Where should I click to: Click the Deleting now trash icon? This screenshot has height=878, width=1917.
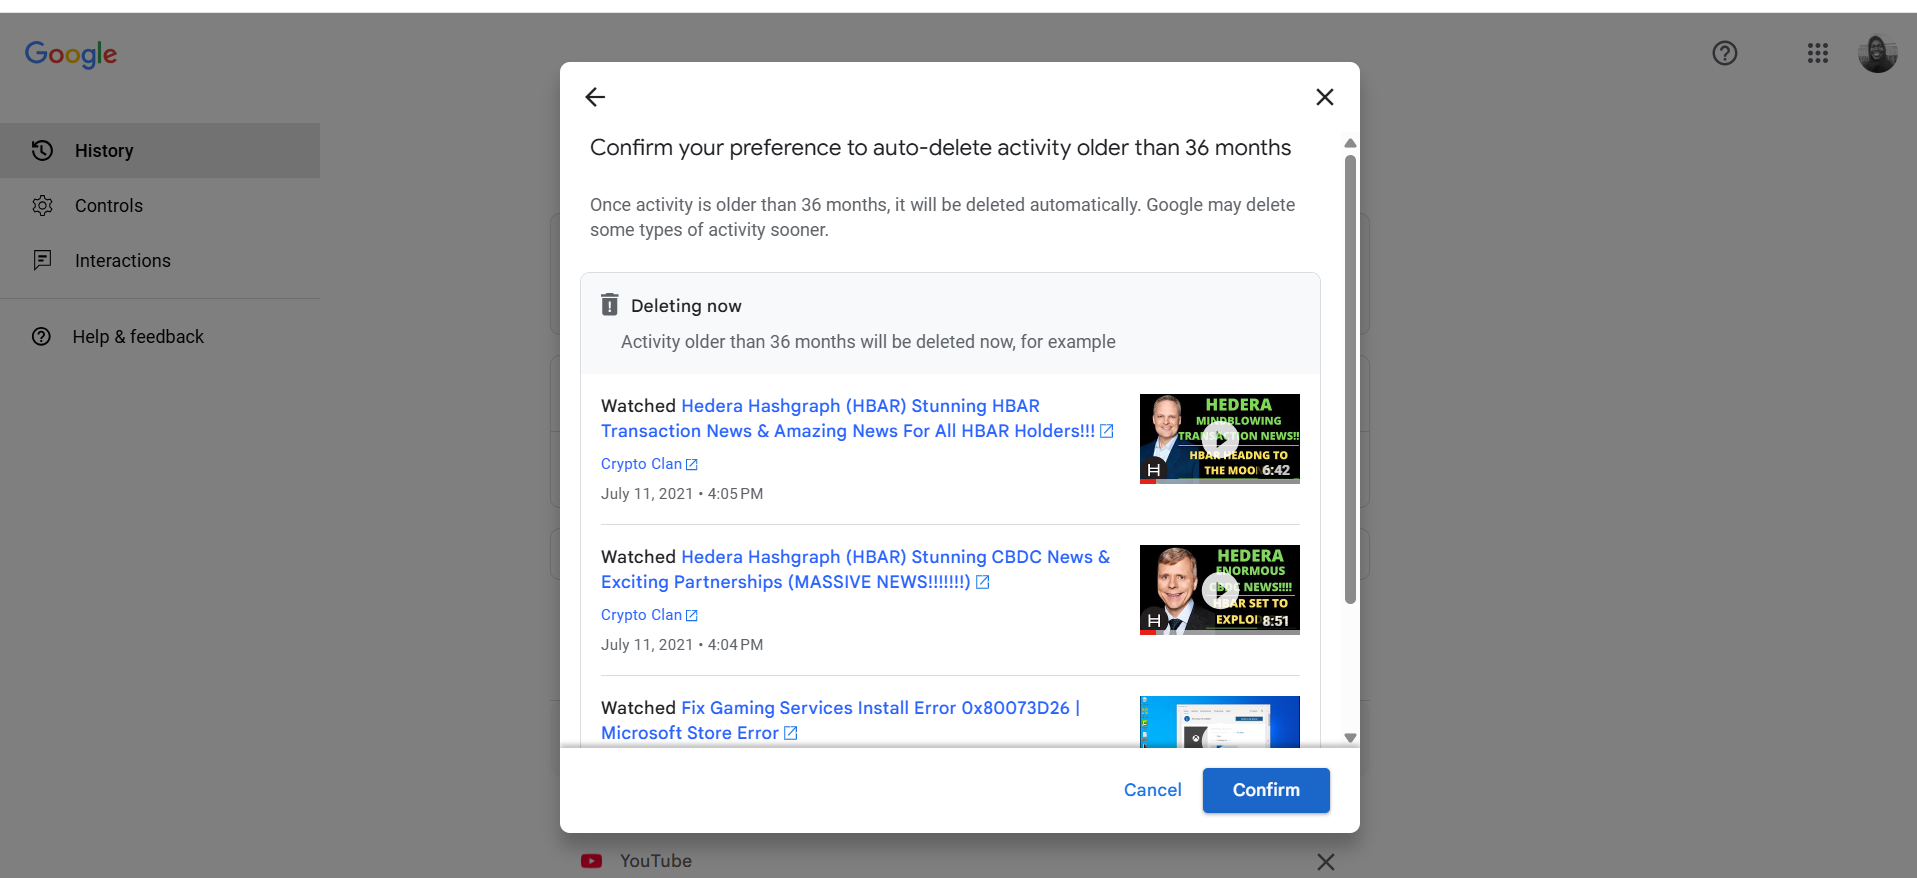pos(609,305)
